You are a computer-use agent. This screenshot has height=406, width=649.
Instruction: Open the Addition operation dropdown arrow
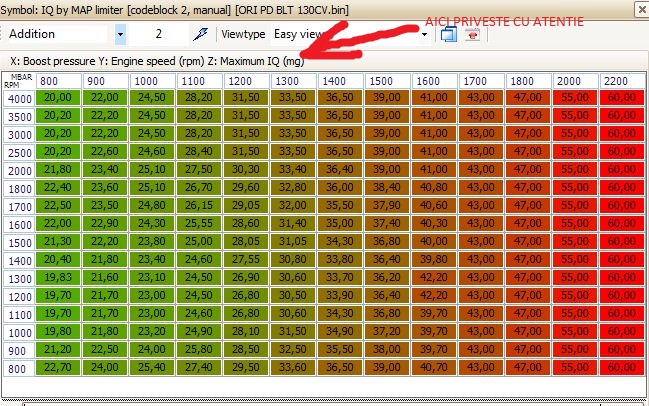click(x=120, y=34)
